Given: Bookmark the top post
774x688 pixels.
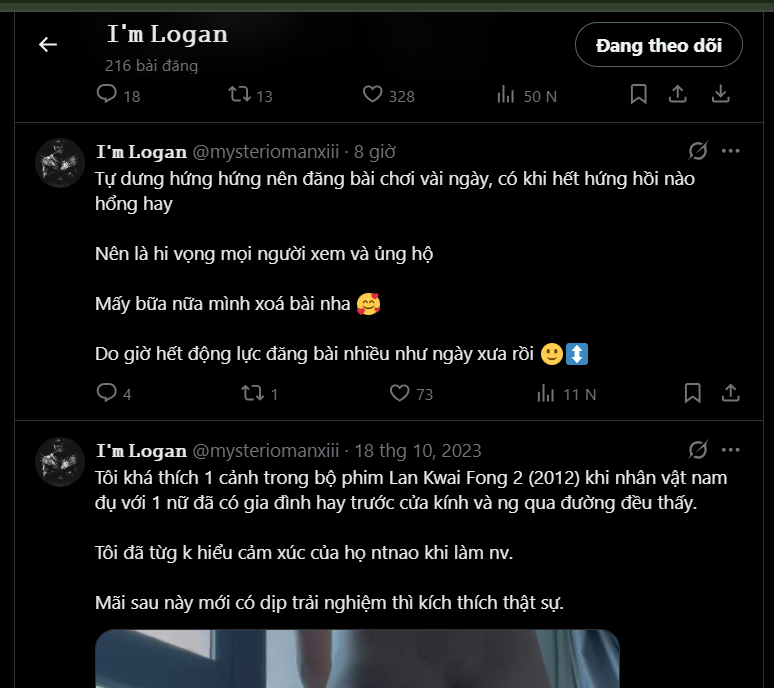Looking at the screenshot, I should tap(639, 94).
